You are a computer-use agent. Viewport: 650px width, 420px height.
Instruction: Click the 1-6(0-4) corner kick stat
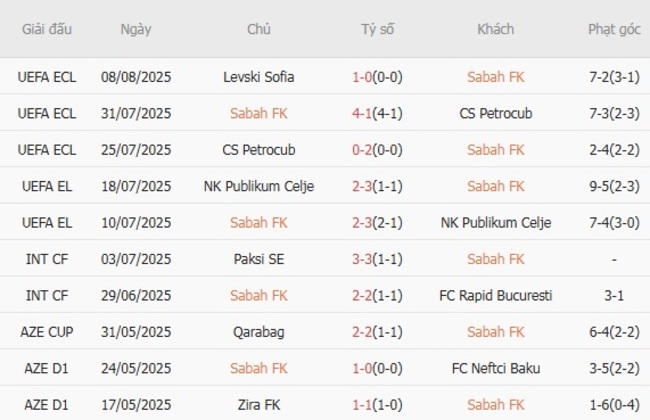point(614,405)
